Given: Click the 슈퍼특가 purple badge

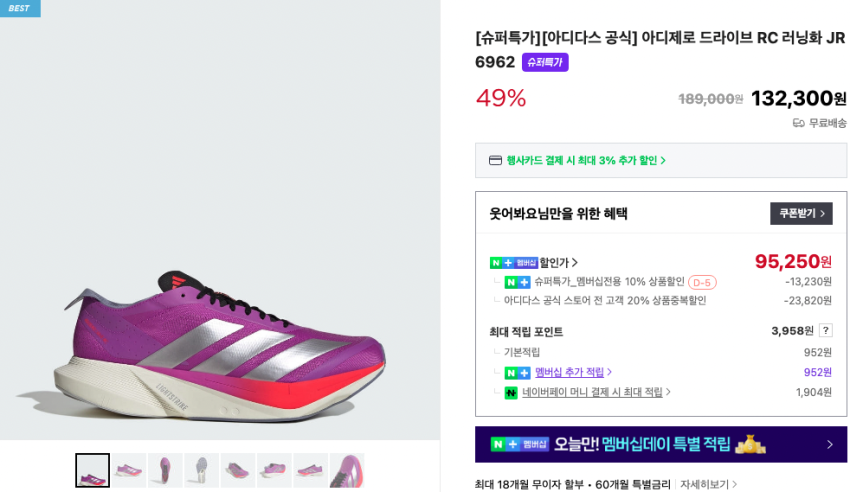Looking at the screenshot, I should pos(545,62).
